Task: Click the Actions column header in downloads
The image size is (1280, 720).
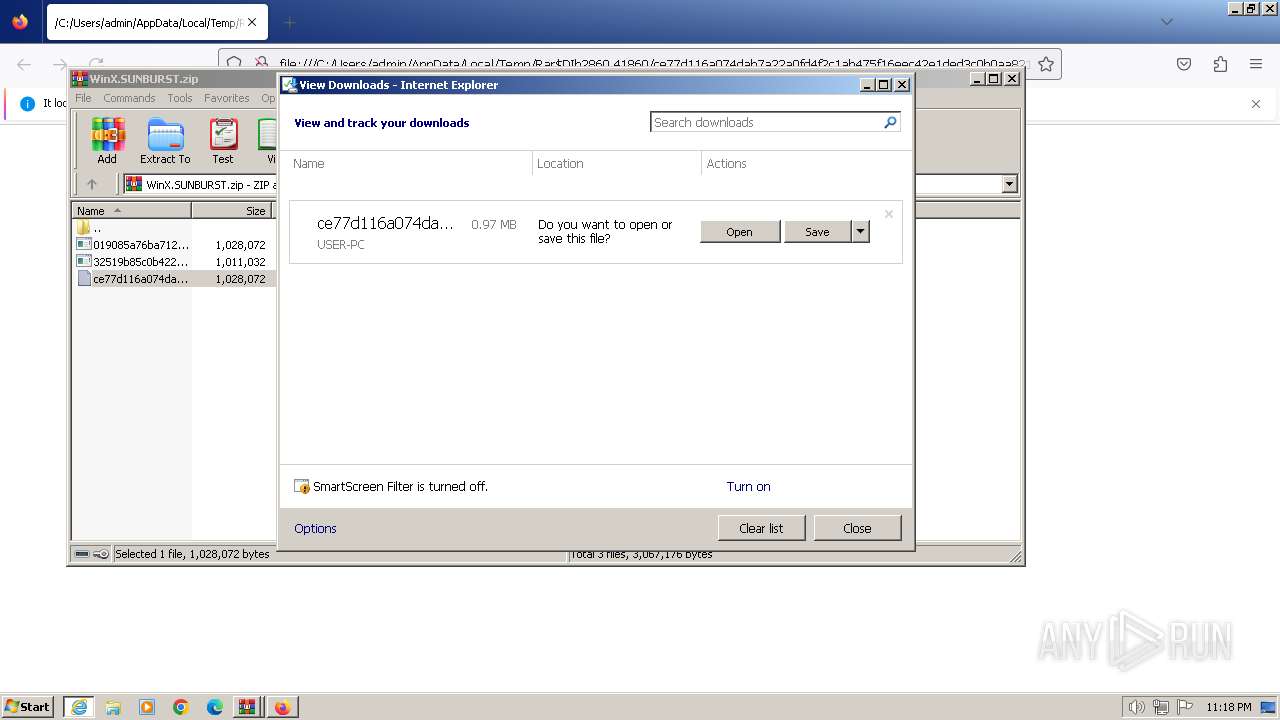Action: [727, 164]
